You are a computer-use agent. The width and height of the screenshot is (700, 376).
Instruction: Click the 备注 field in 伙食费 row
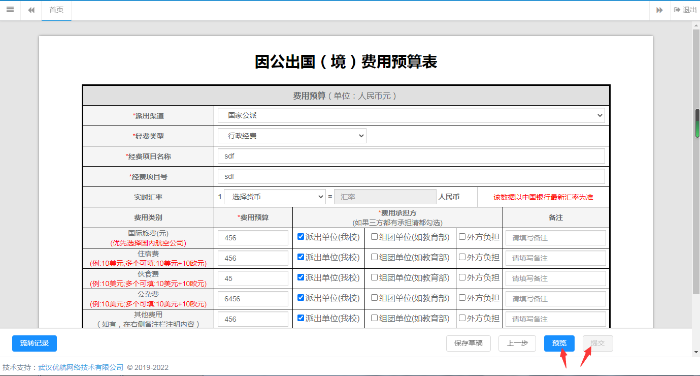coord(555,278)
